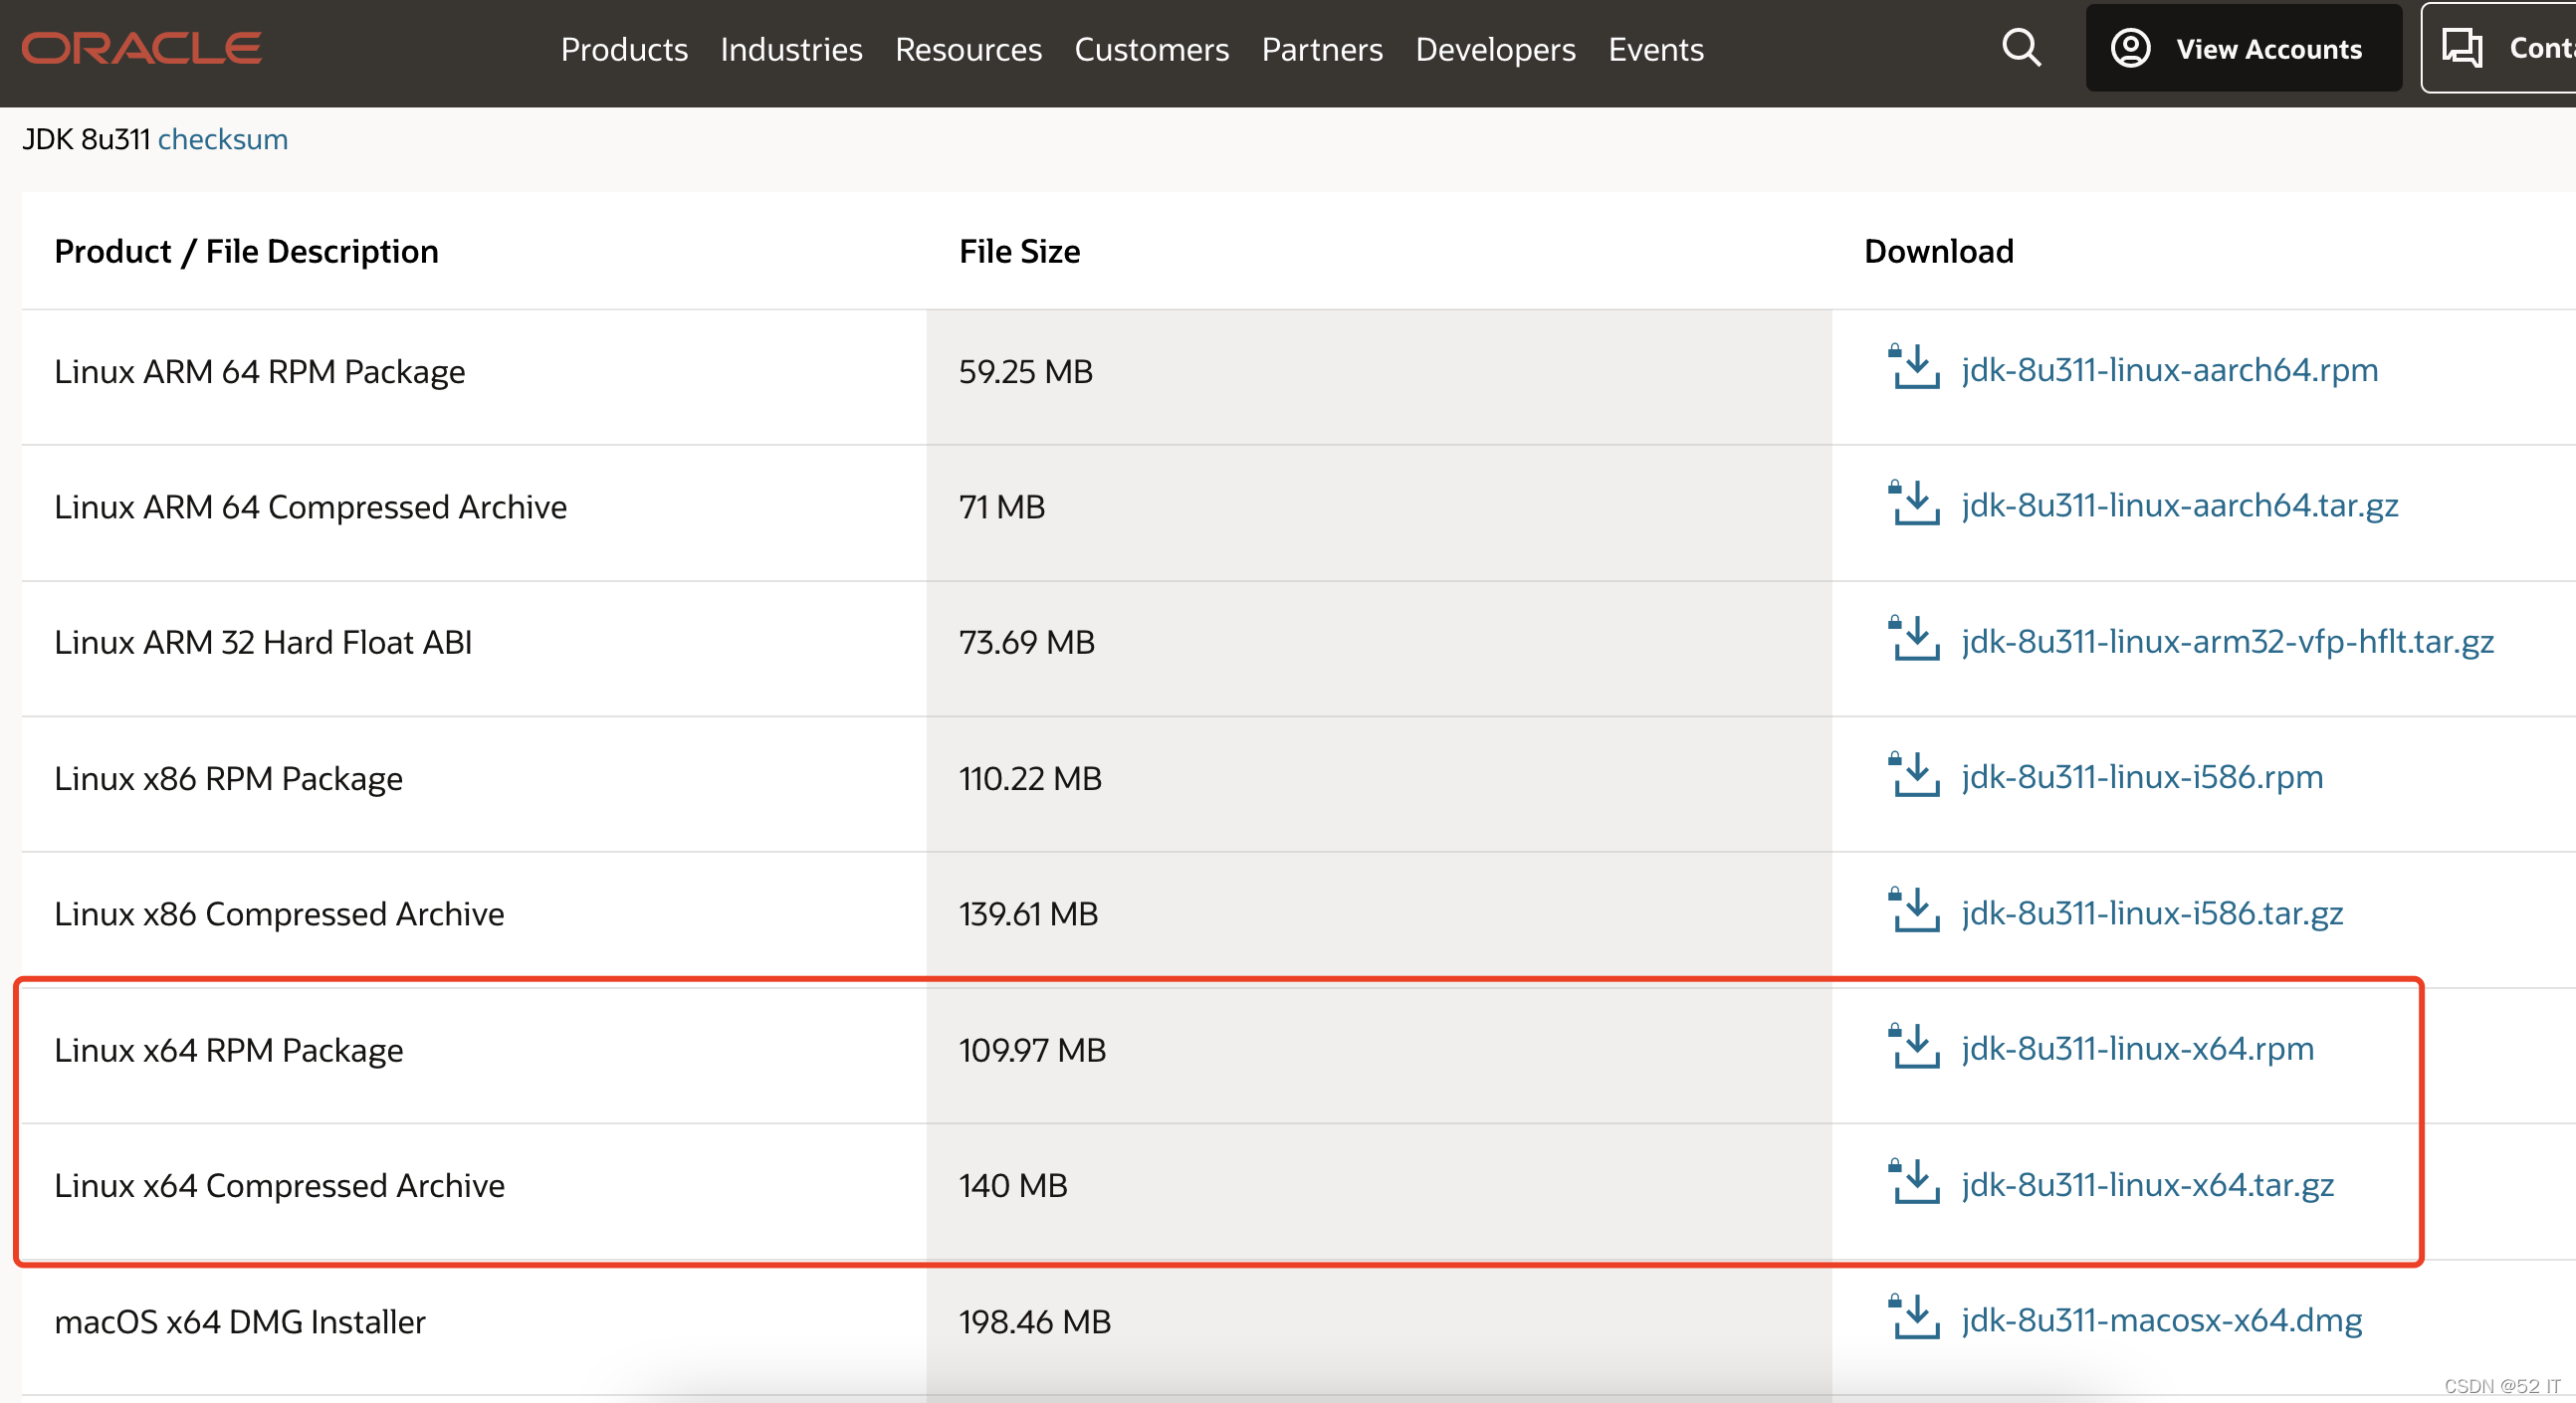Select the Download column header
The height and width of the screenshot is (1403, 2576).
pyautogui.click(x=1938, y=251)
